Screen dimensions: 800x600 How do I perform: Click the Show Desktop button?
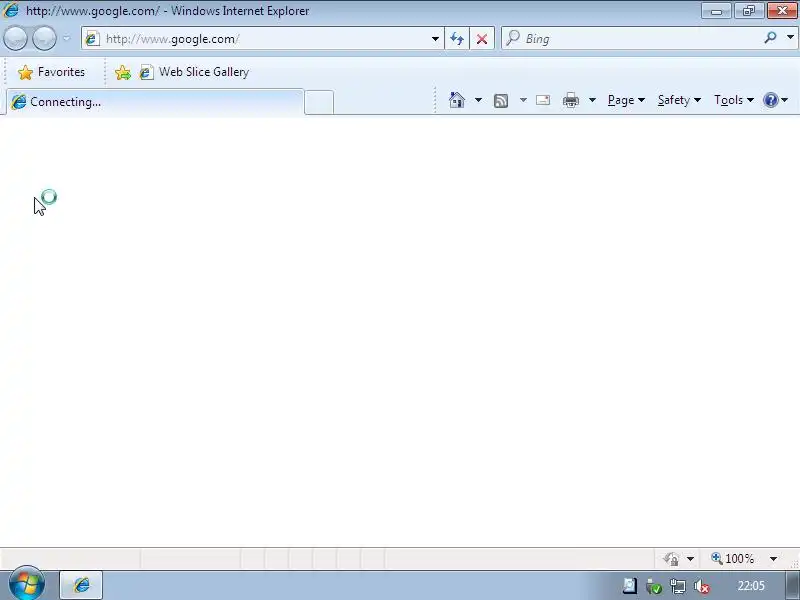click(x=792, y=586)
